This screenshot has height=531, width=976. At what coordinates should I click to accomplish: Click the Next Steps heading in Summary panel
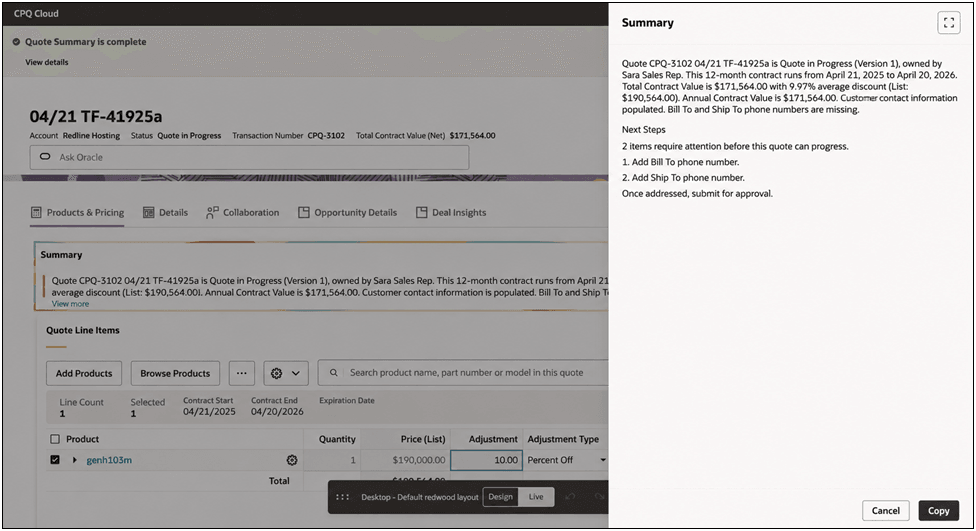pyautogui.click(x=644, y=129)
